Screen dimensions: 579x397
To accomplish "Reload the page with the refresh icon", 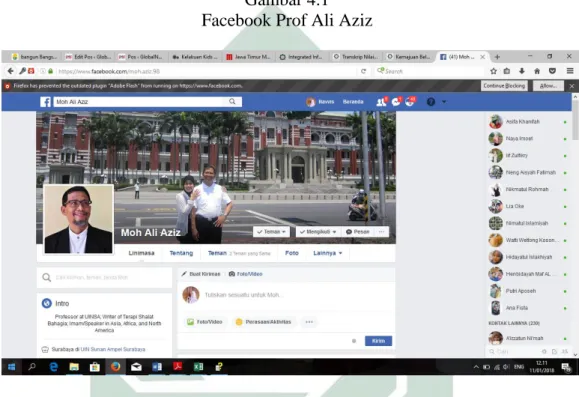I will click(x=363, y=71).
